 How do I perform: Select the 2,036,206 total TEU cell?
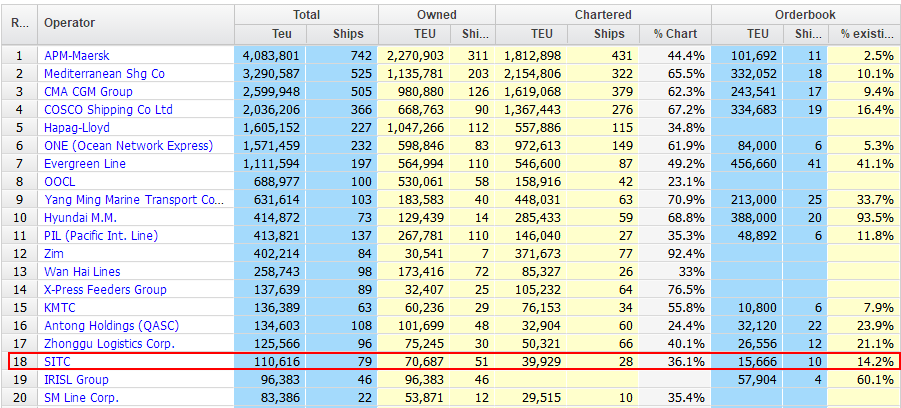(x=270, y=110)
